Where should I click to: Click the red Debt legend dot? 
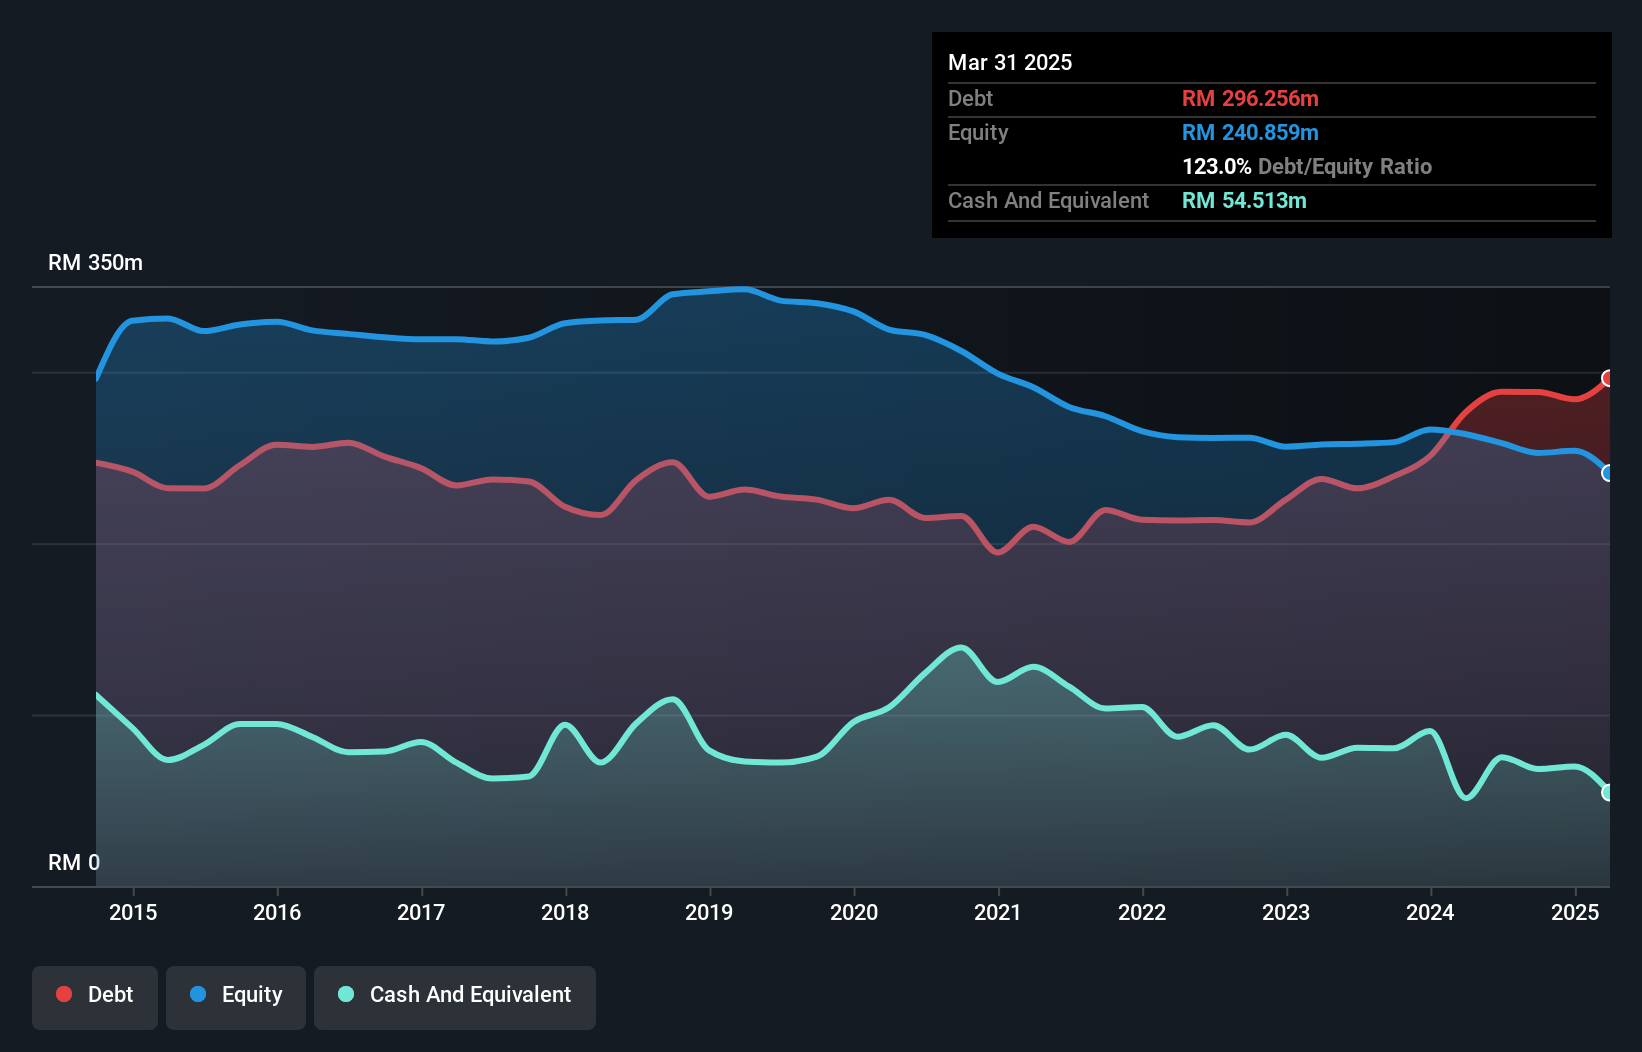pyautogui.click(x=64, y=994)
